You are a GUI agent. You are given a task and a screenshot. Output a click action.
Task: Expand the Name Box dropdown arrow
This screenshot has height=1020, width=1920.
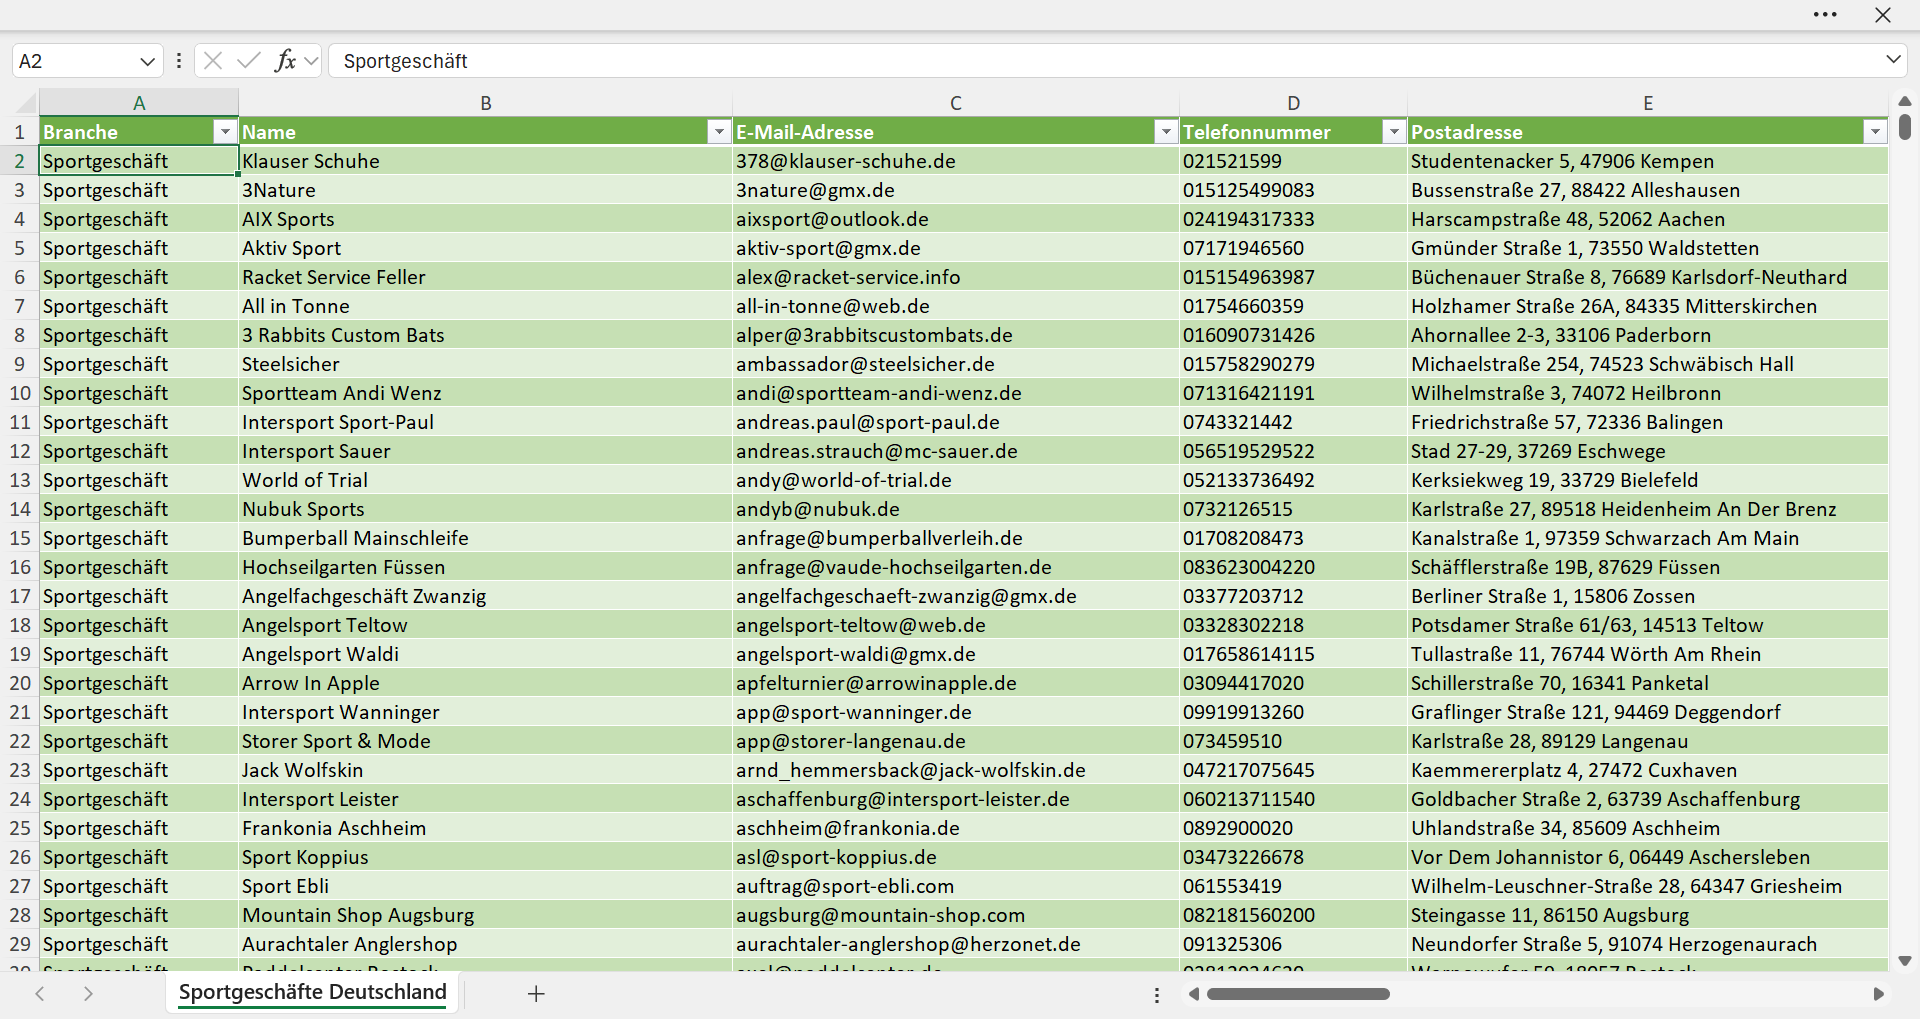[148, 61]
